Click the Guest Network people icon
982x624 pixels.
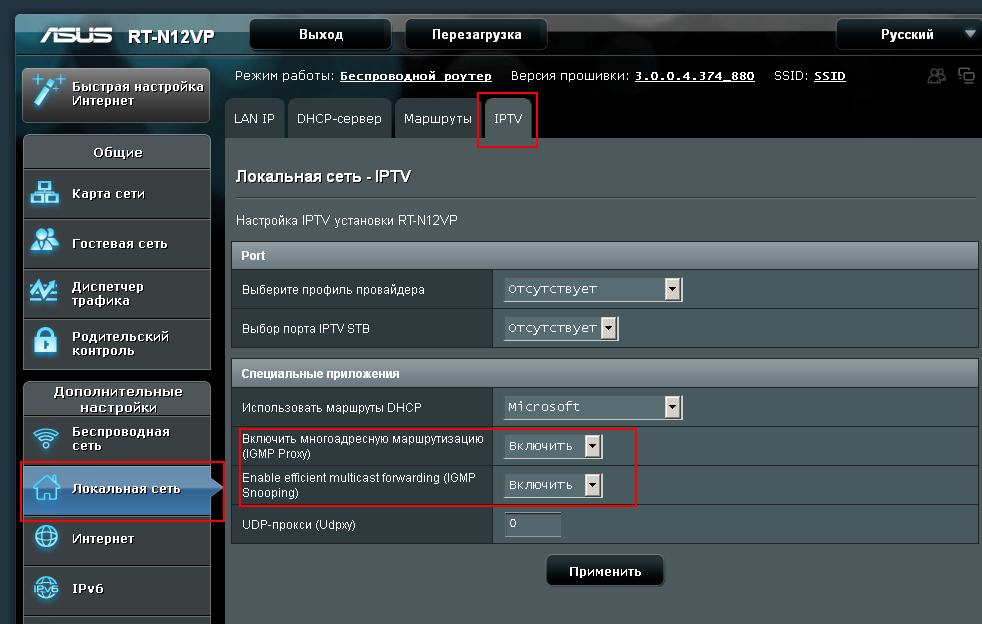point(44,240)
